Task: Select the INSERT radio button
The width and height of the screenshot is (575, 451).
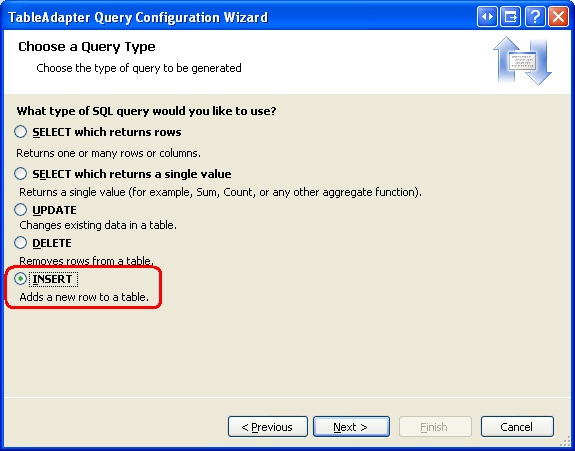Action: pos(21,279)
